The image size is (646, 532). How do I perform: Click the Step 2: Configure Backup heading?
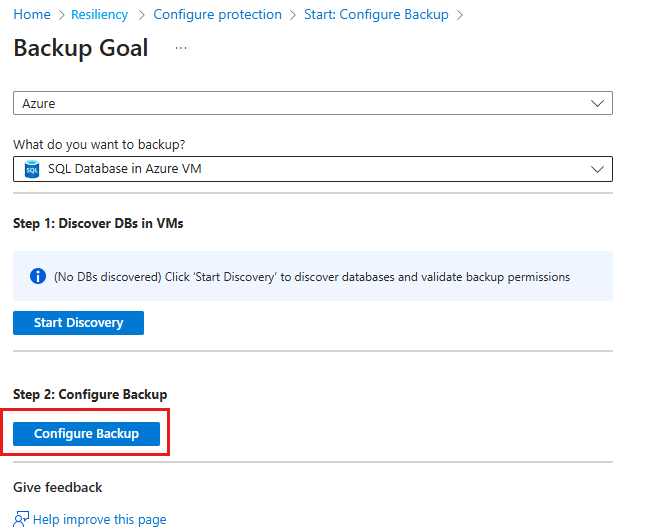(90, 394)
